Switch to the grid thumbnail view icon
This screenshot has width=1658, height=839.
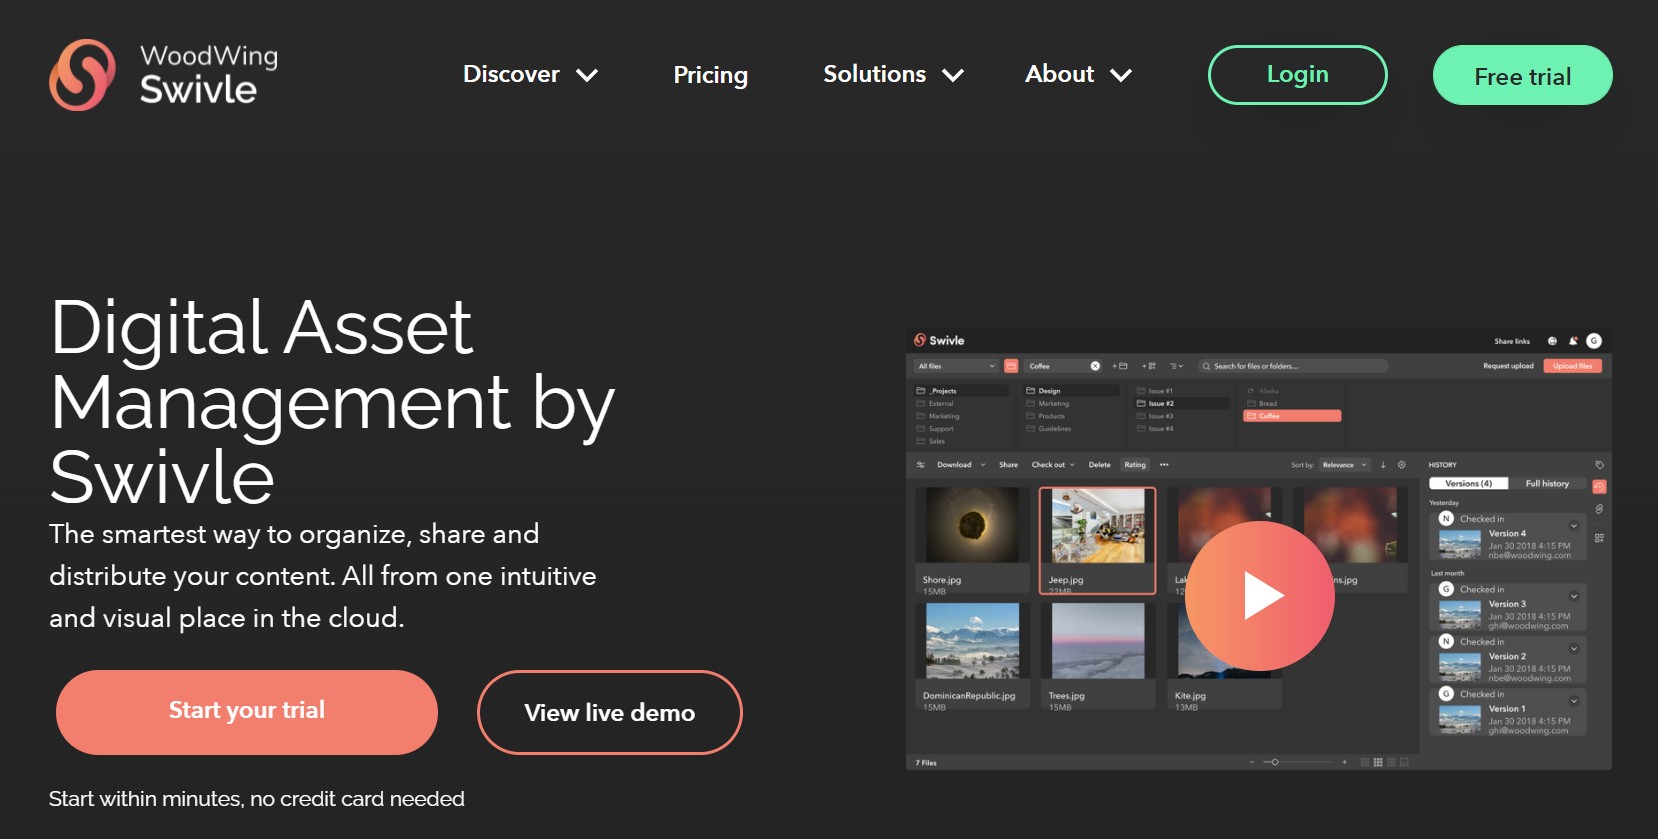1378,762
